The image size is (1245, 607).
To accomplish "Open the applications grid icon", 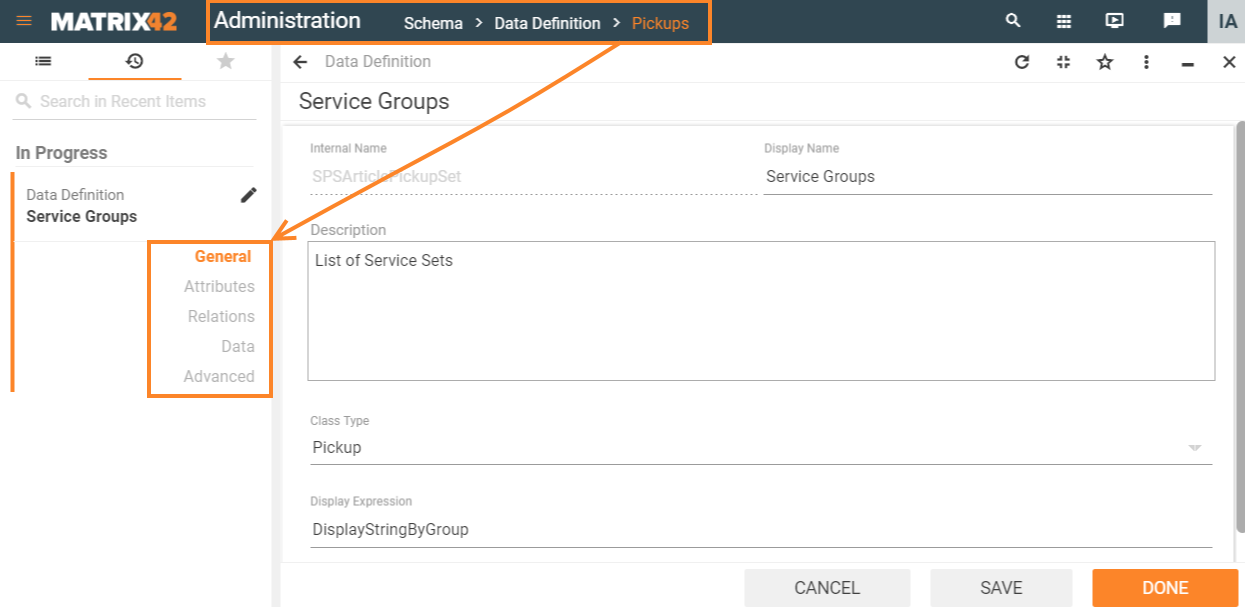I will point(1064,20).
